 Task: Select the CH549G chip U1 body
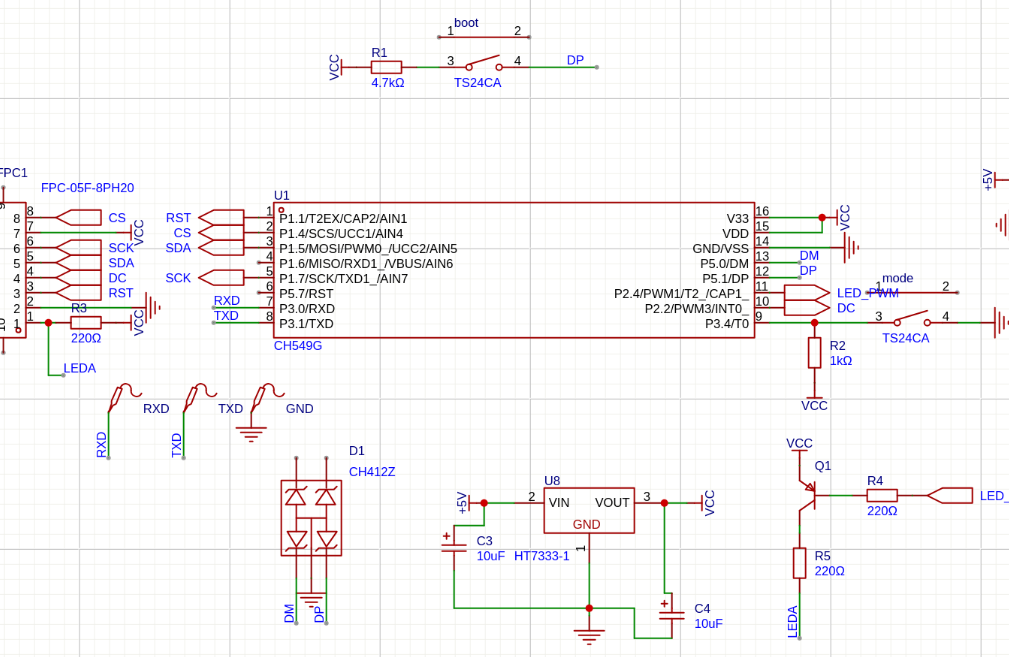coord(514,270)
